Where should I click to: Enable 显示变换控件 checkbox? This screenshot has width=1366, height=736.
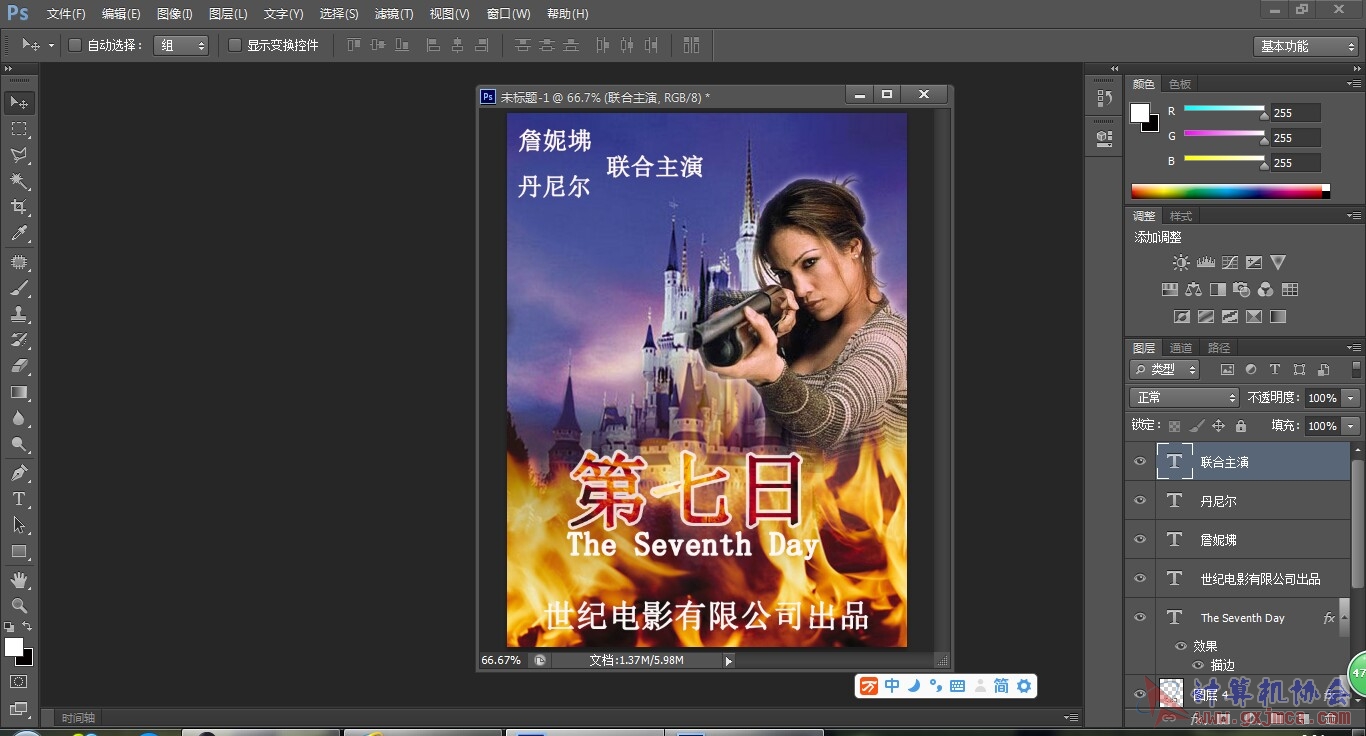(x=235, y=45)
